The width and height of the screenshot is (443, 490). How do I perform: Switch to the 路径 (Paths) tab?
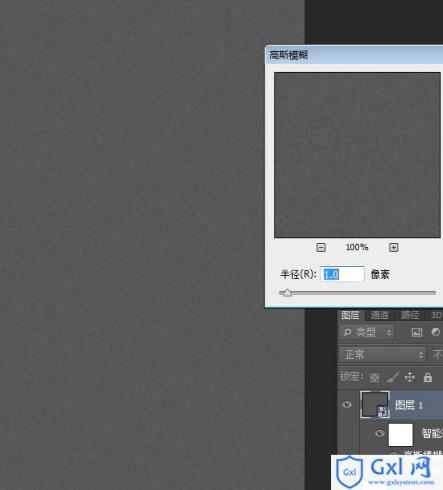410,315
